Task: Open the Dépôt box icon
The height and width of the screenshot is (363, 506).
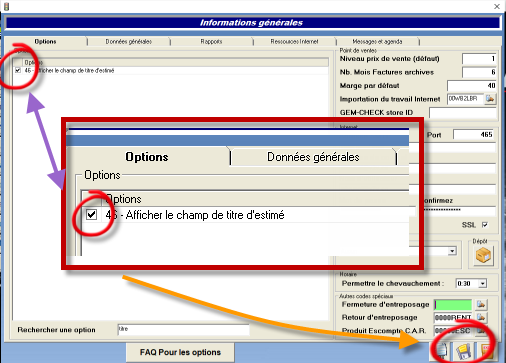Action: pyautogui.click(x=483, y=256)
